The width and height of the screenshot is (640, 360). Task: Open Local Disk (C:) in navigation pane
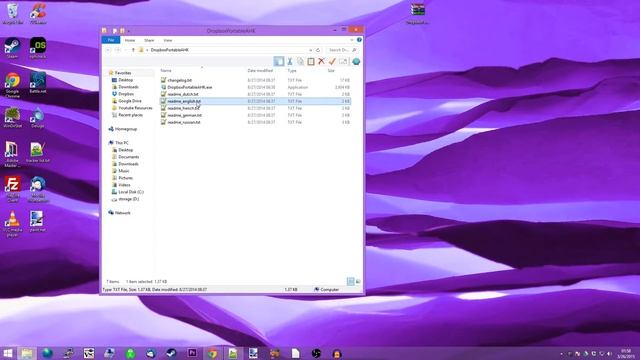(x=131, y=192)
